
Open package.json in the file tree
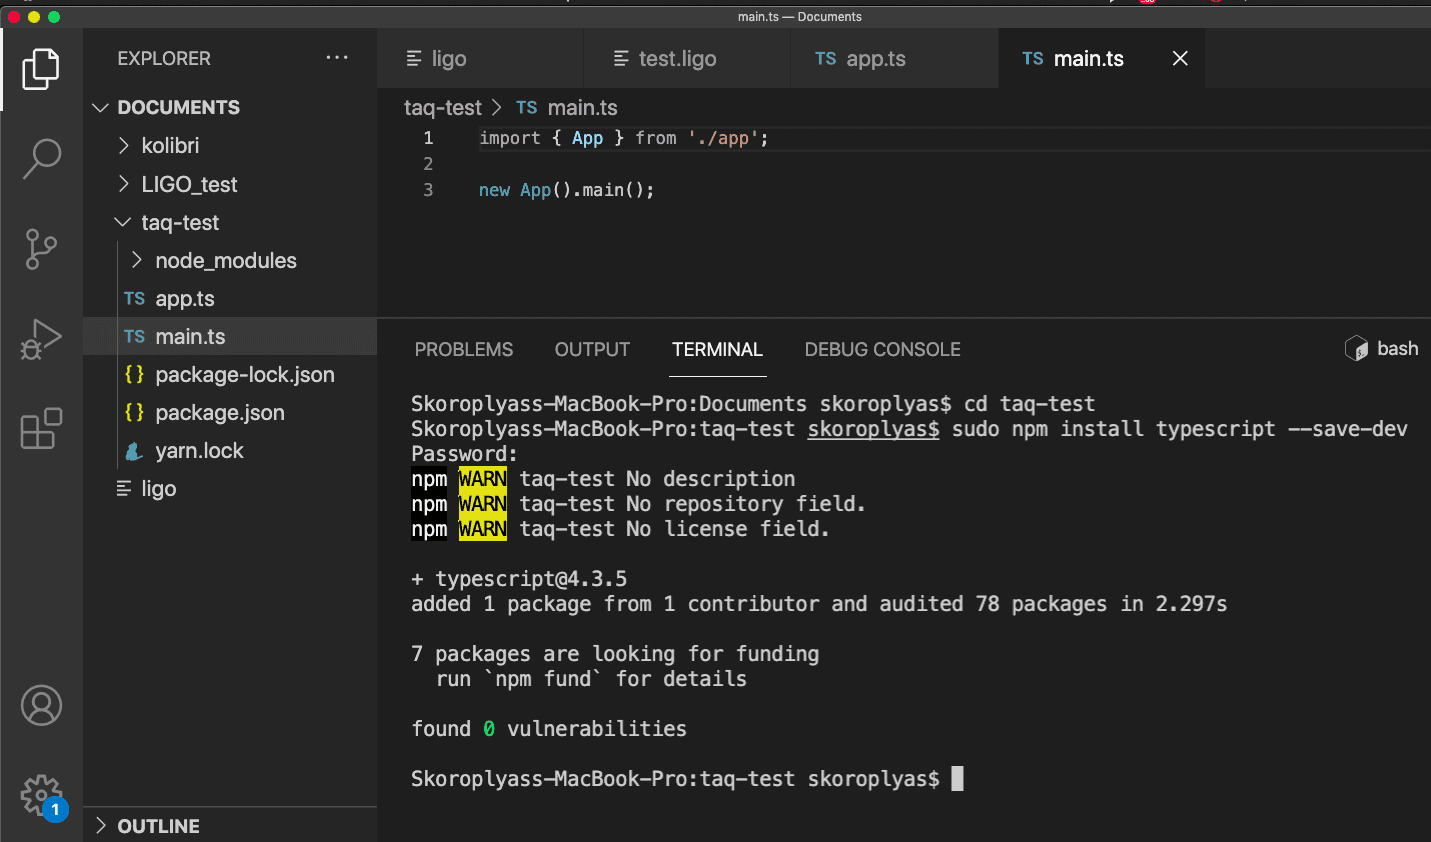coord(219,413)
